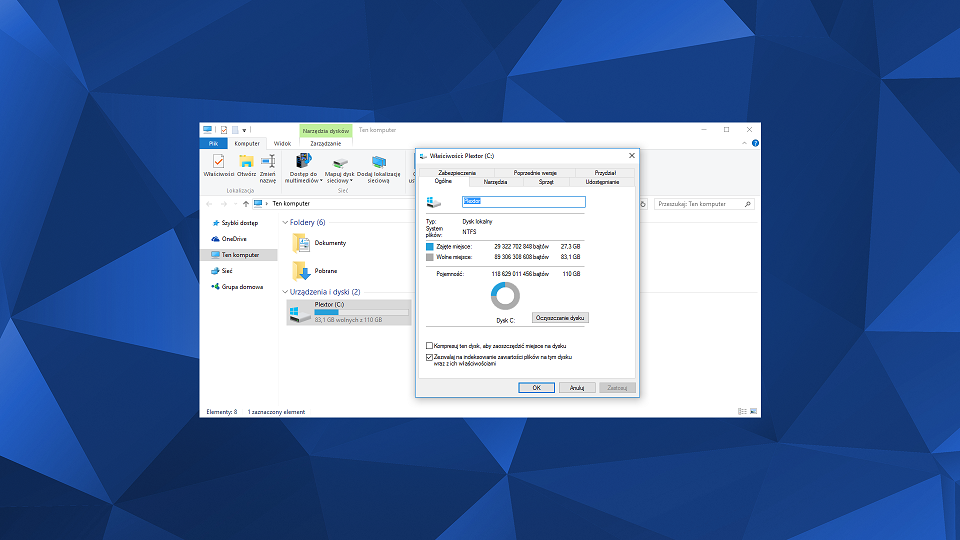
Task: Collapse the Urządzenia i dyski group
Action: (x=285, y=292)
